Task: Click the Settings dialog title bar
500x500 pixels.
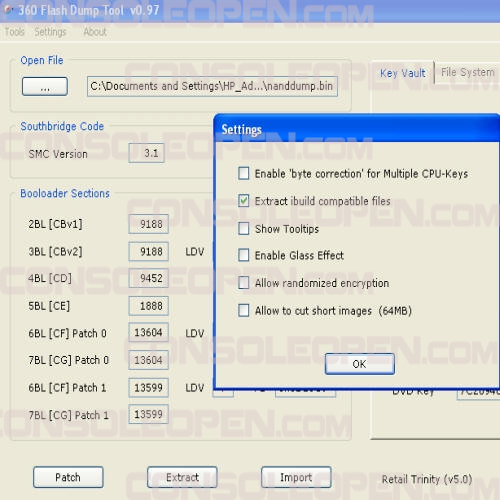Action: [x=357, y=129]
